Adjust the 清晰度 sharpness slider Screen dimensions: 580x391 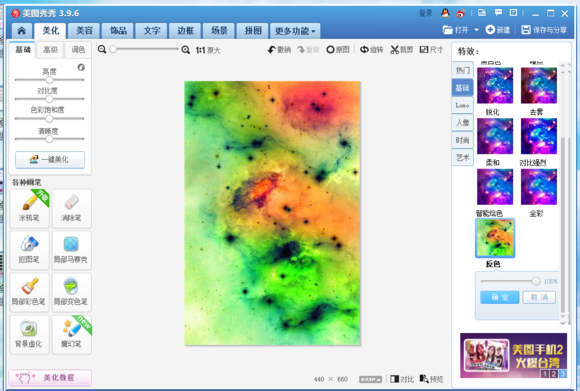click(x=50, y=139)
